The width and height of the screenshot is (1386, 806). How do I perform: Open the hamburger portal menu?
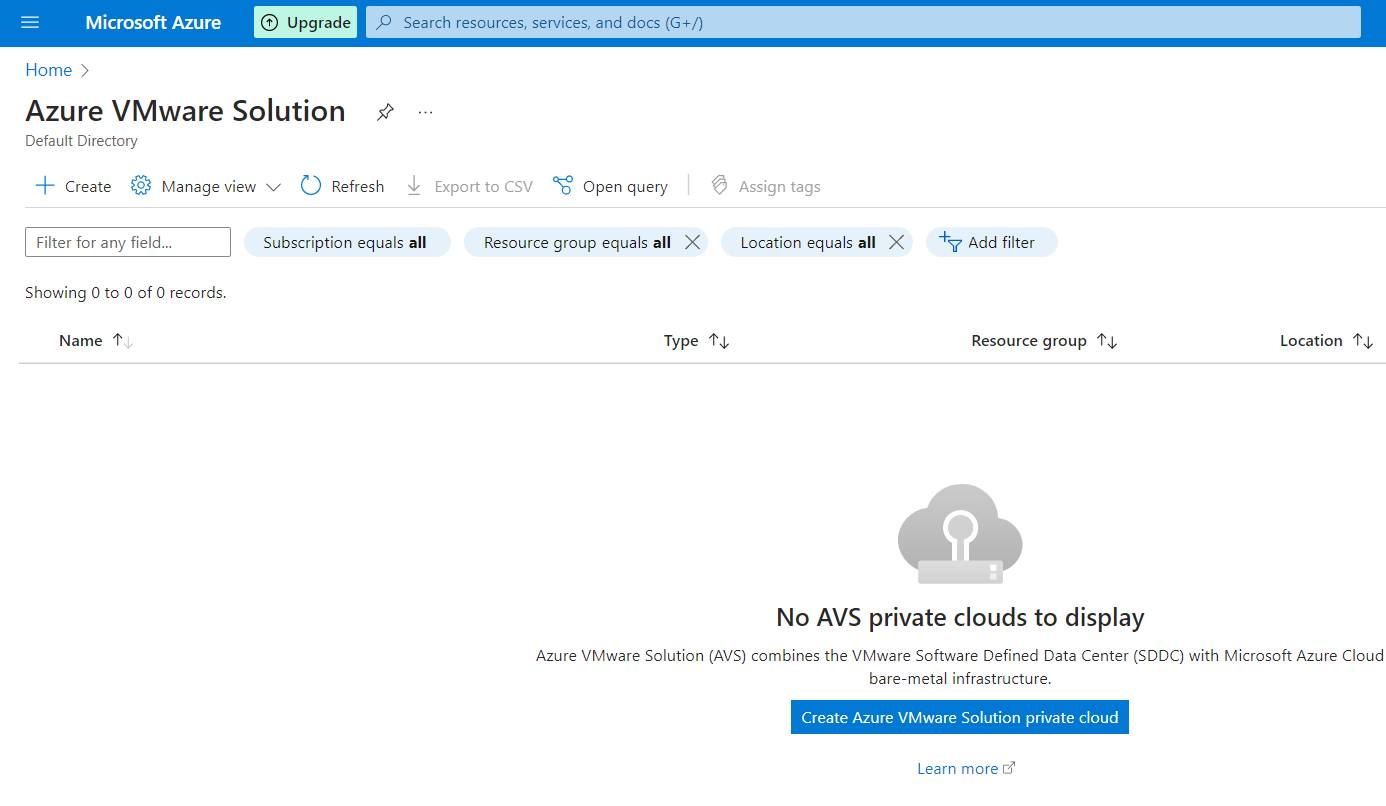30,22
